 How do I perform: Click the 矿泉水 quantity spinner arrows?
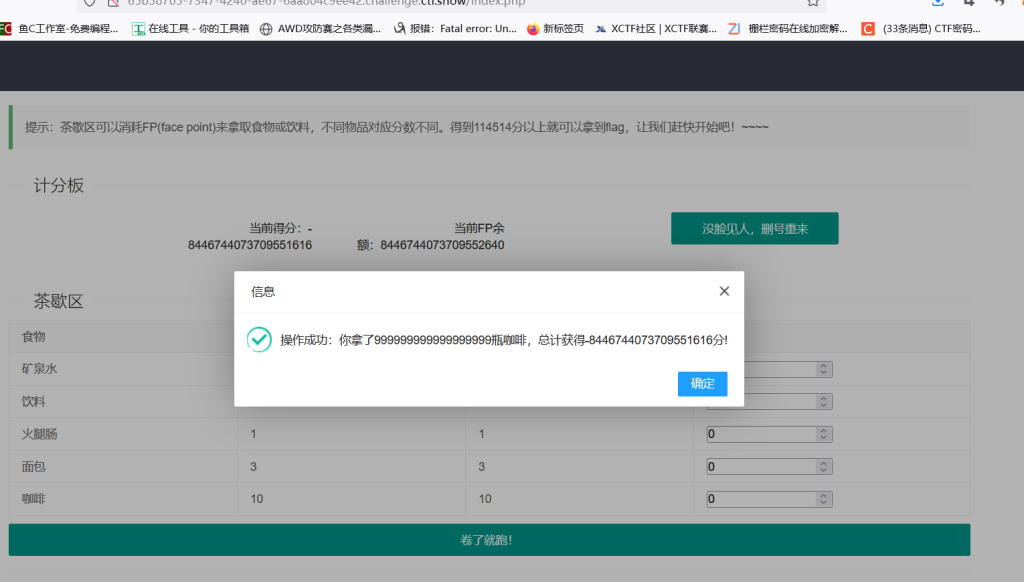823,369
